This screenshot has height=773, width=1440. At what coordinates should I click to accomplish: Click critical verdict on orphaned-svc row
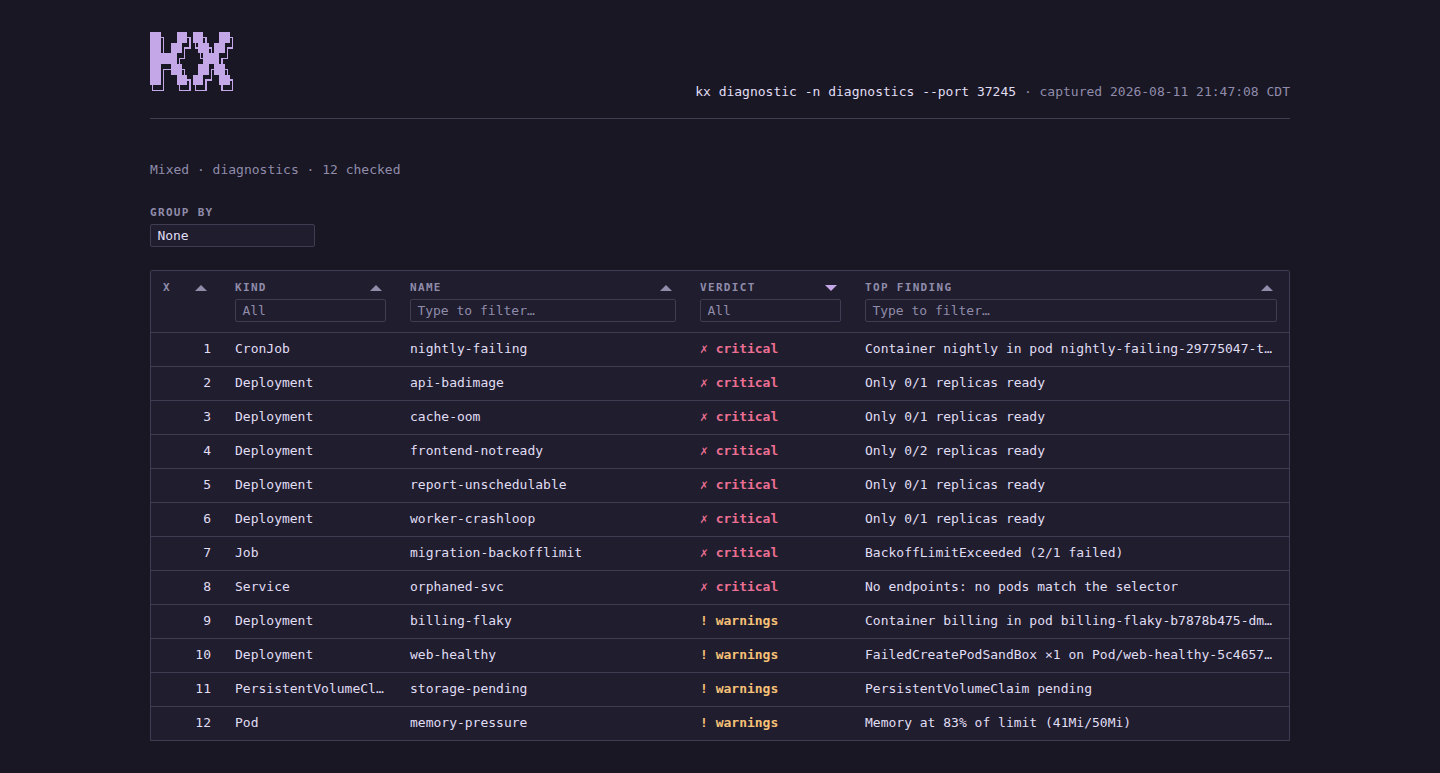[739, 587]
